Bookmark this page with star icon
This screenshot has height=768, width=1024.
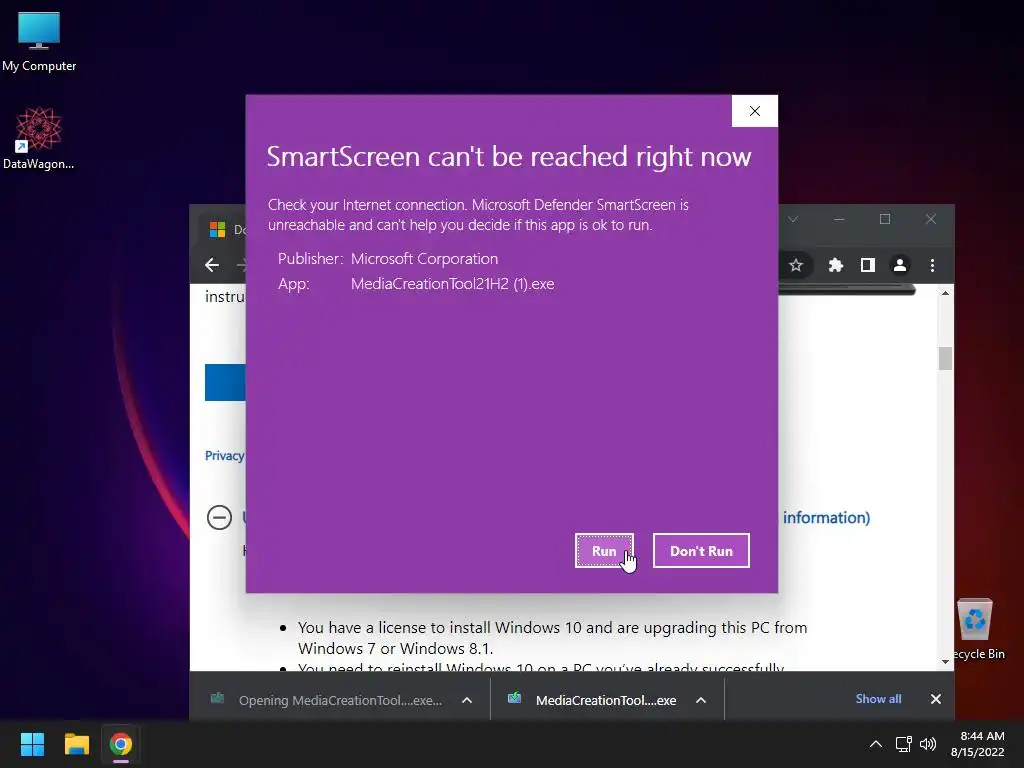click(795, 265)
